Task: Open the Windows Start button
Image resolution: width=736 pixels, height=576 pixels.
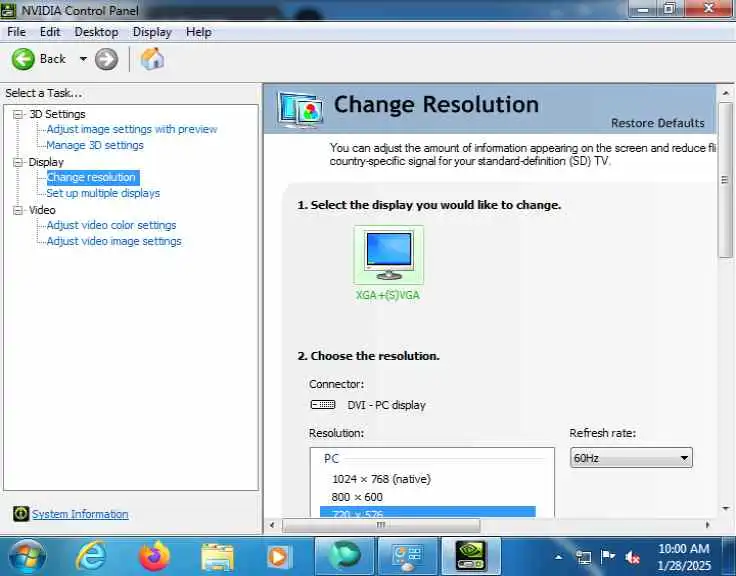Action: [x=28, y=556]
